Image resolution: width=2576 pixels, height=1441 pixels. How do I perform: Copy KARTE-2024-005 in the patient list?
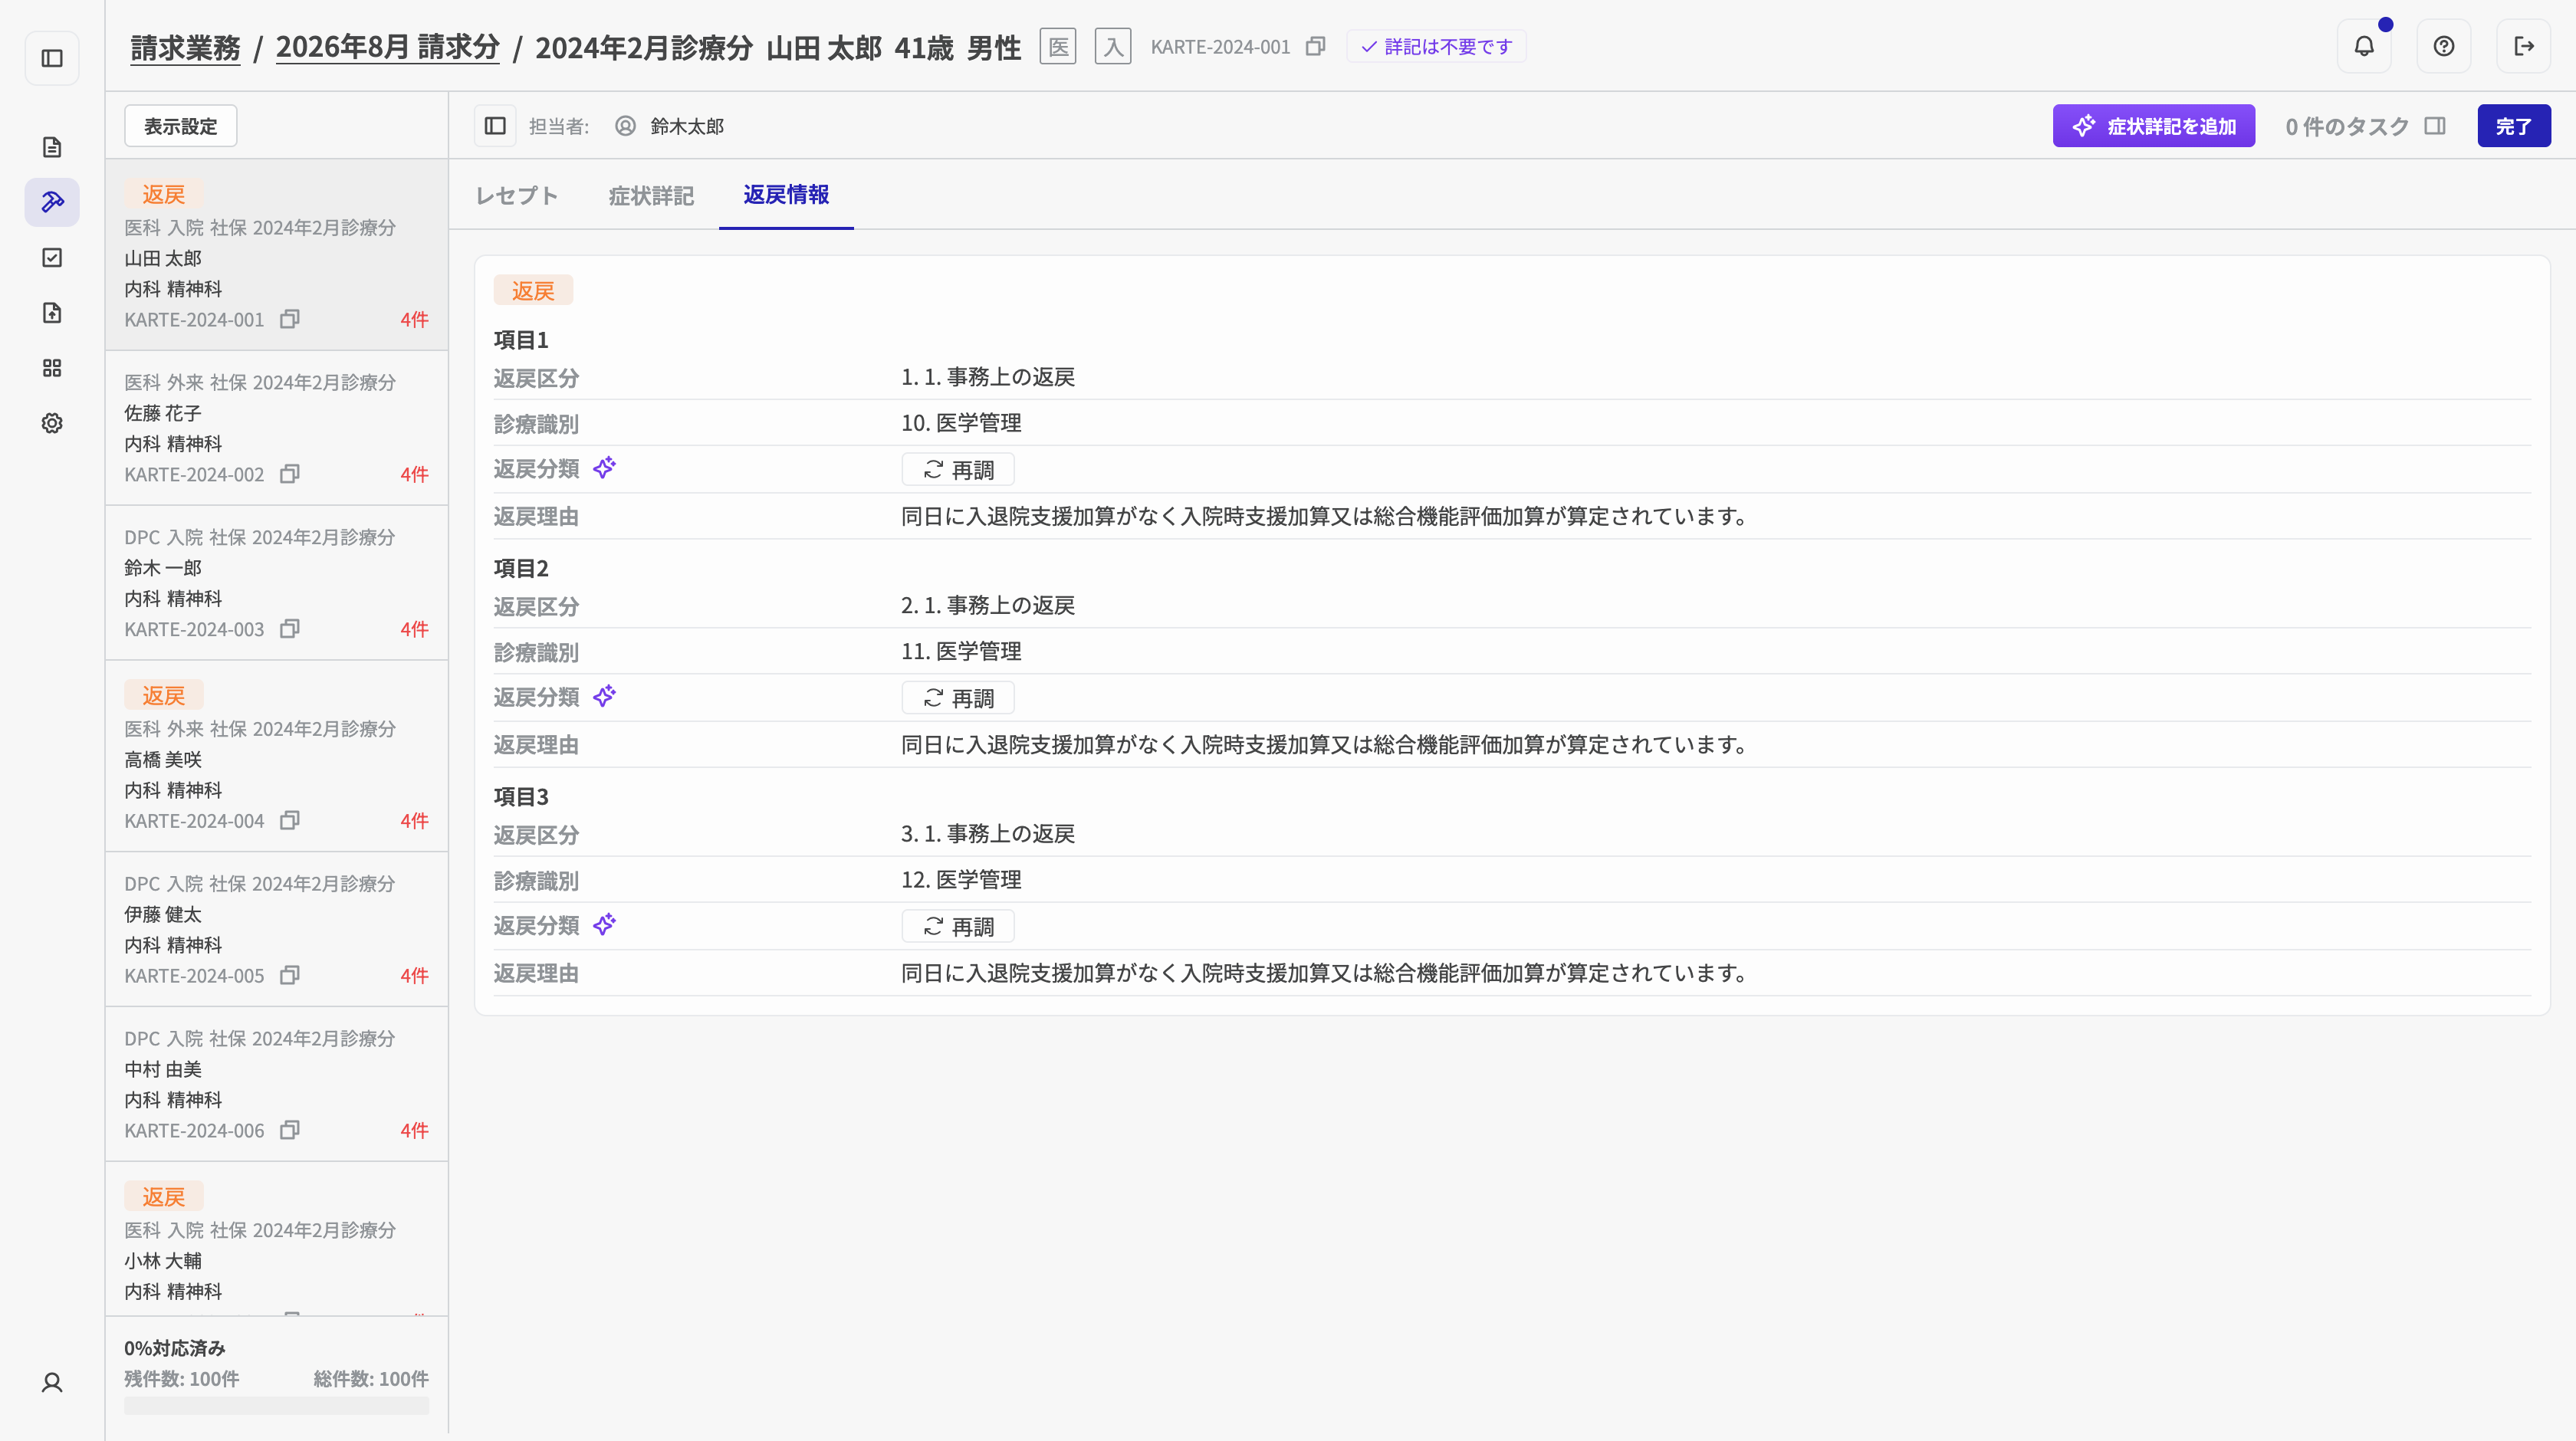pos(290,975)
